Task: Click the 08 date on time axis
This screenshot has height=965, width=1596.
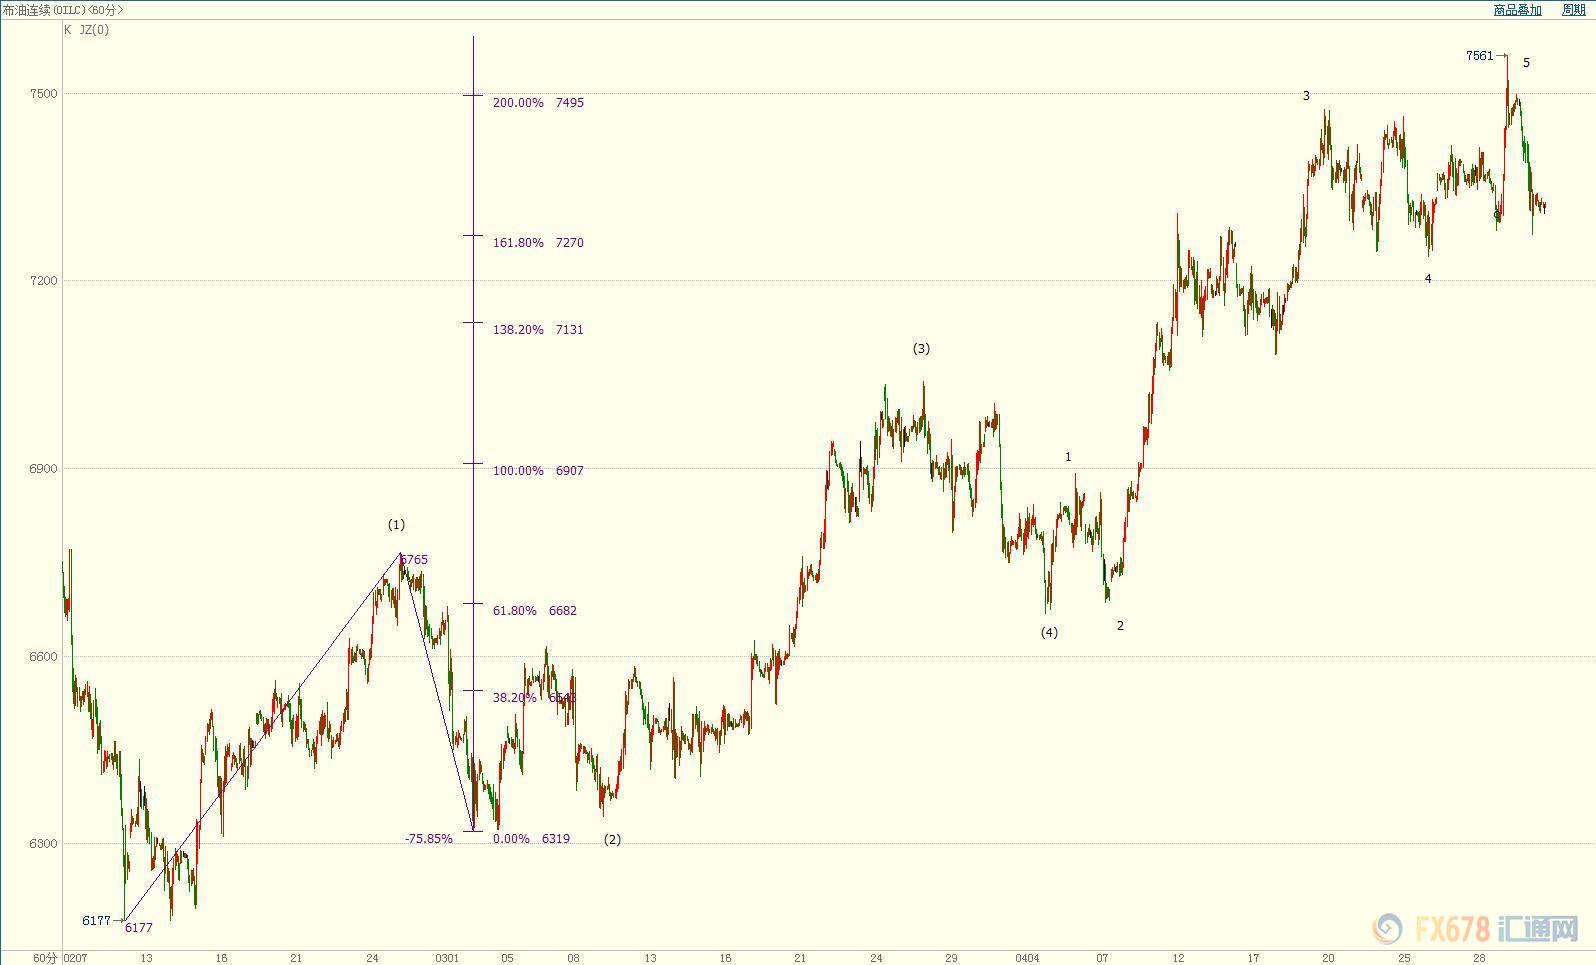Action: tap(574, 958)
